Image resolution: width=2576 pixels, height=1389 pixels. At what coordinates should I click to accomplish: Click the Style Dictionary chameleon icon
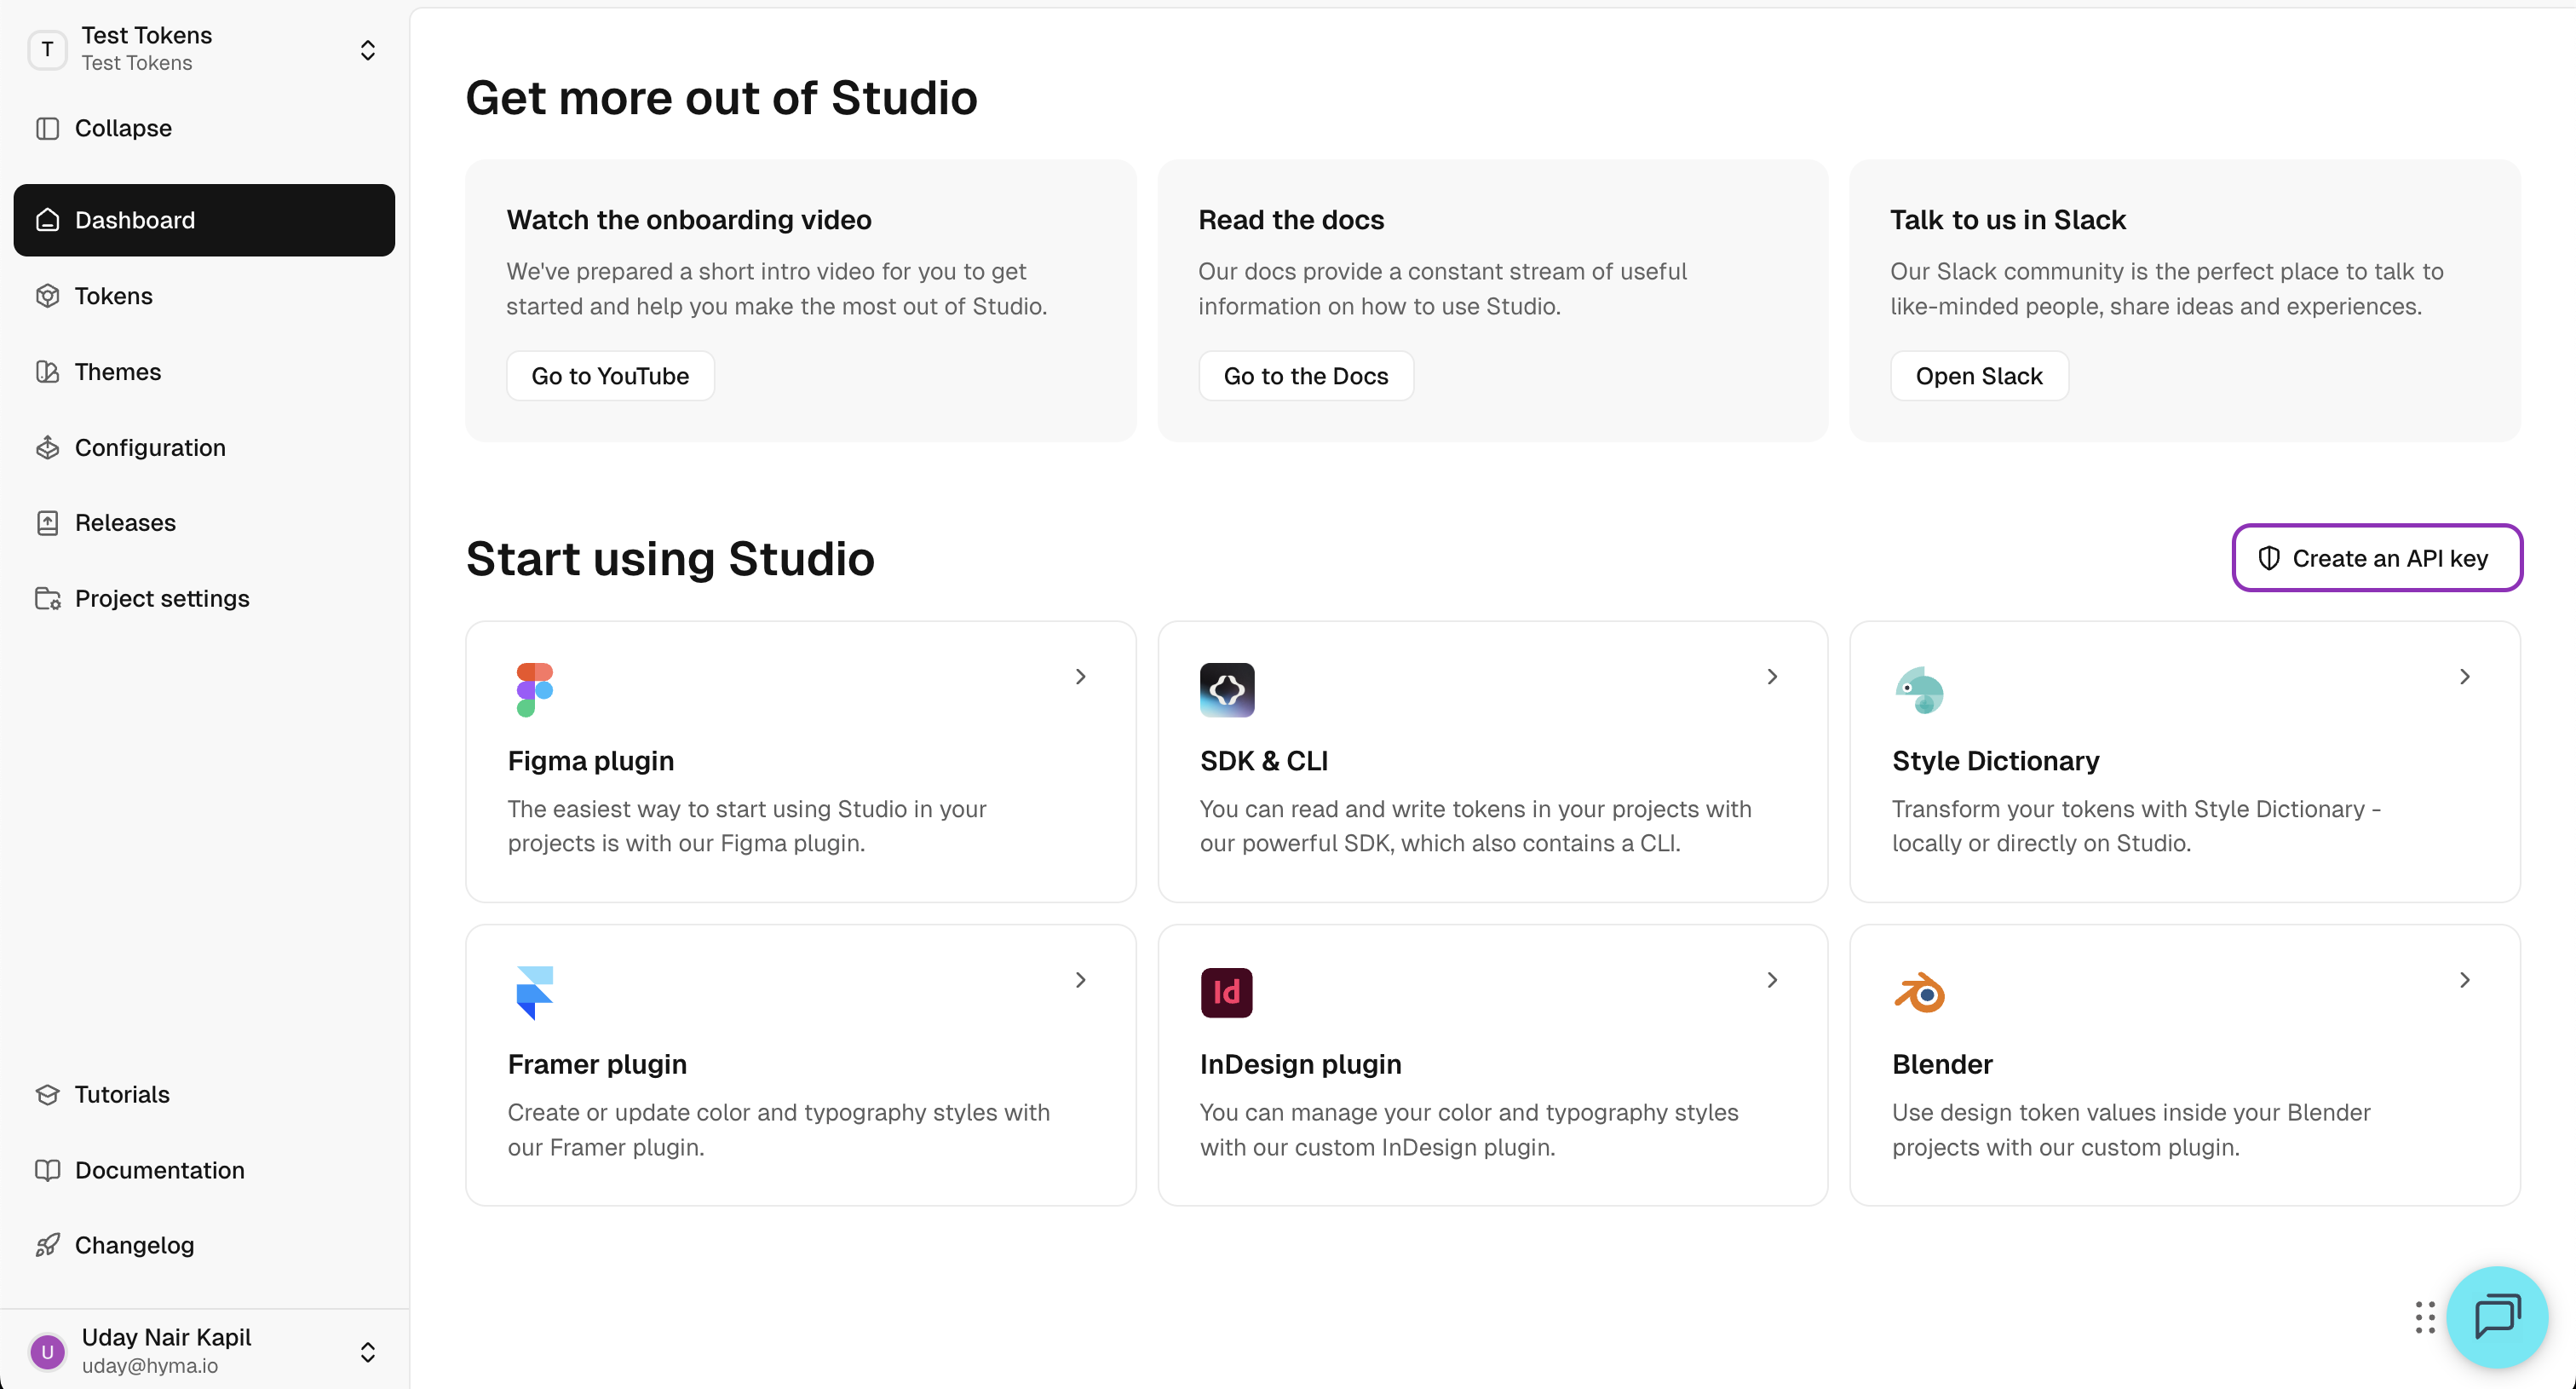tap(1919, 690)
